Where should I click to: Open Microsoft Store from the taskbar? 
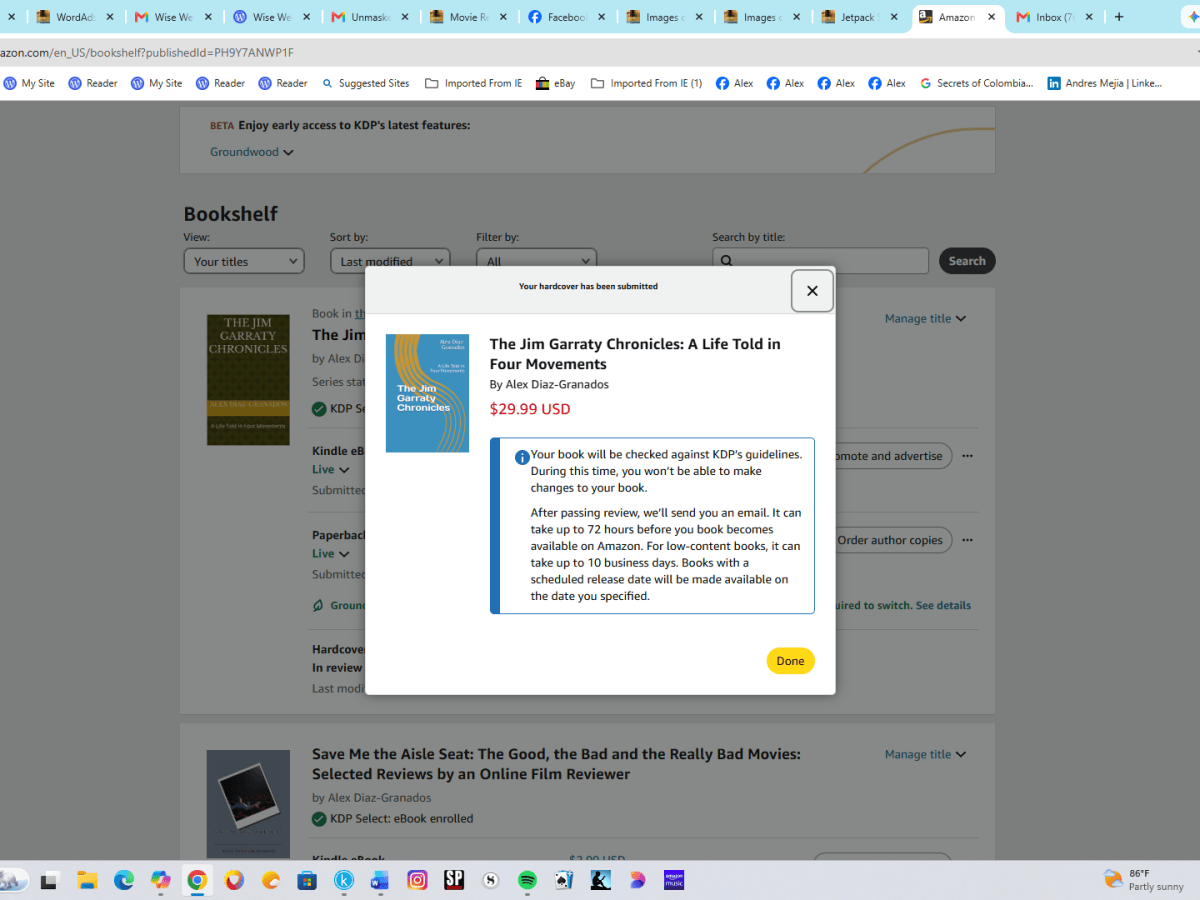click(x=307, y=880)
